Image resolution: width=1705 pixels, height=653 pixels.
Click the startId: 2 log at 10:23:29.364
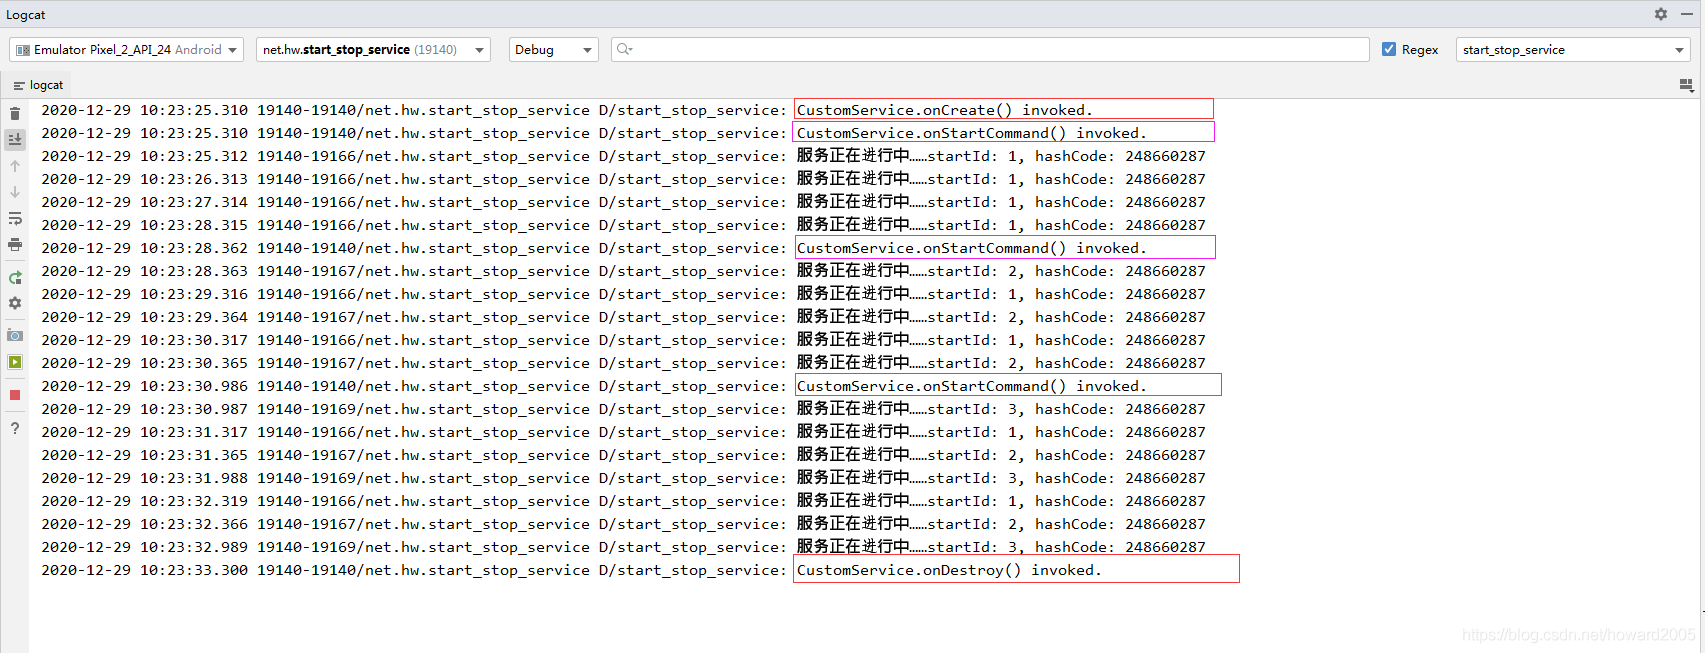coord(1001,317)
